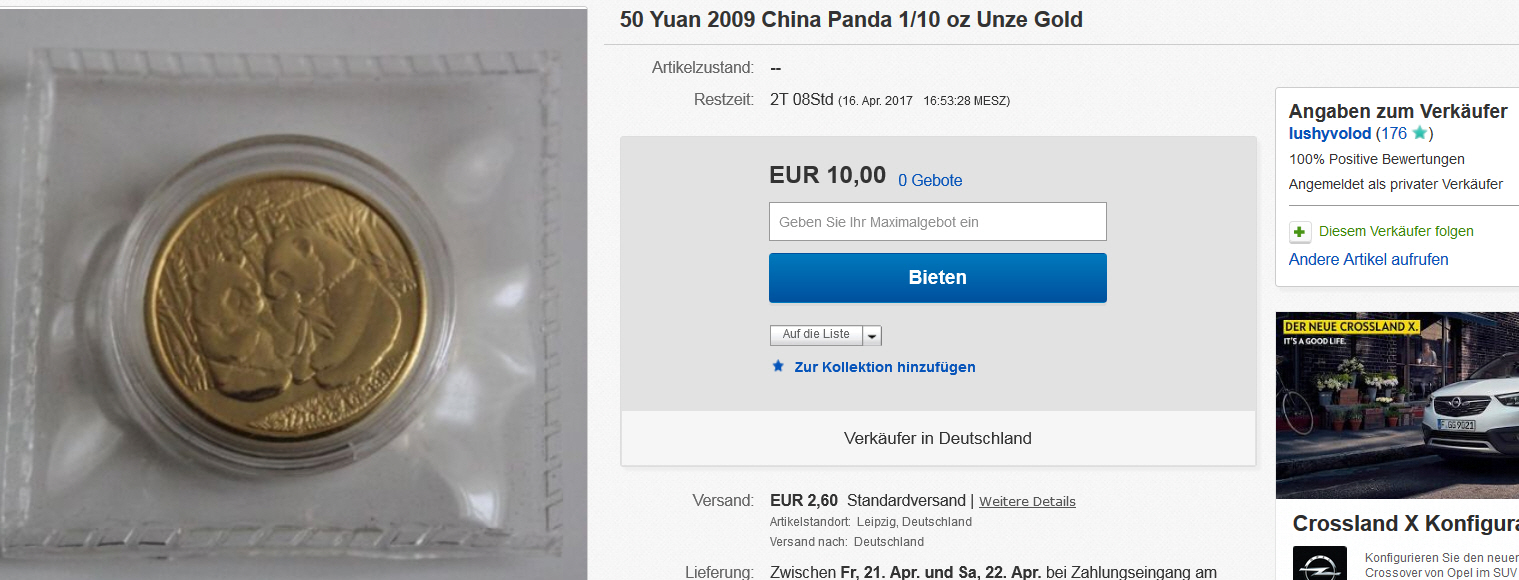Click the Auf die Liste button

[x=816, y=335]
